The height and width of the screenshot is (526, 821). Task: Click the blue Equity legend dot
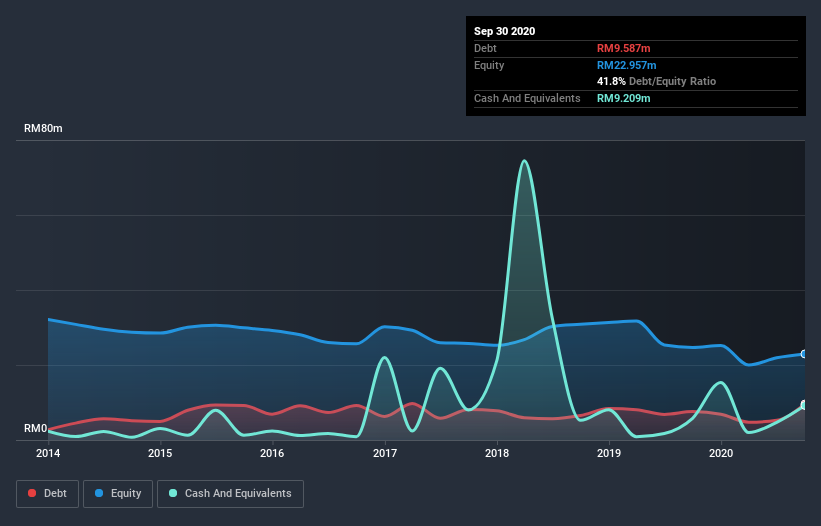pyautogui.click(x=99, y=493)
